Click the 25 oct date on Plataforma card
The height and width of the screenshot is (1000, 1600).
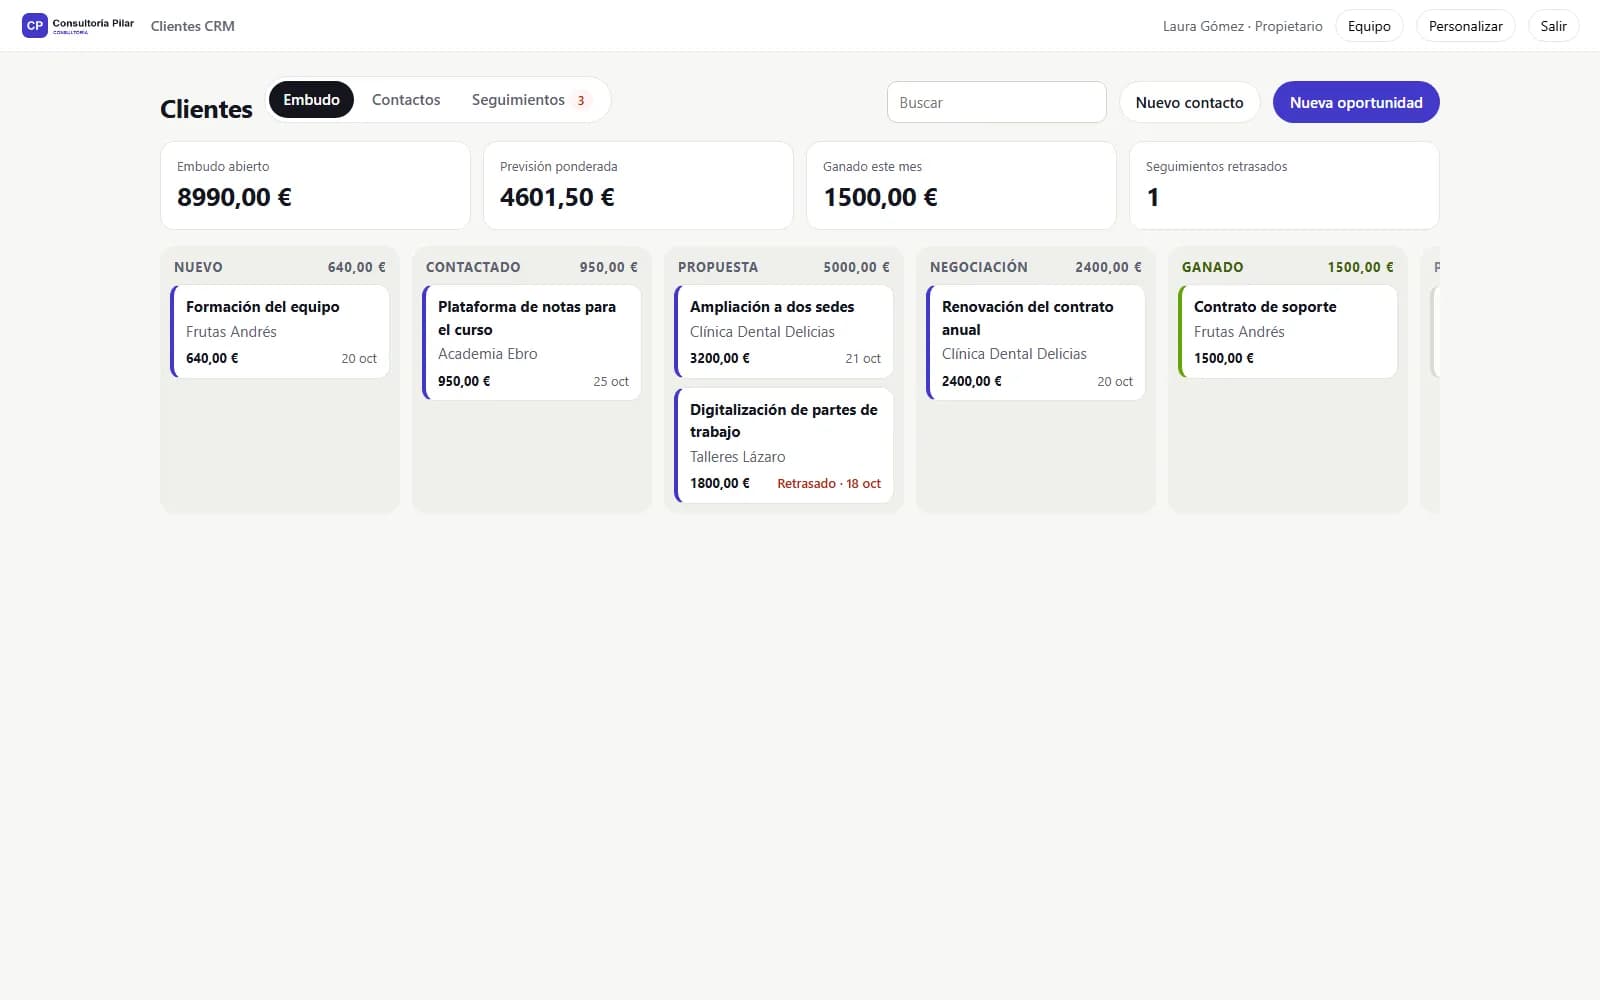pos(611,381)
